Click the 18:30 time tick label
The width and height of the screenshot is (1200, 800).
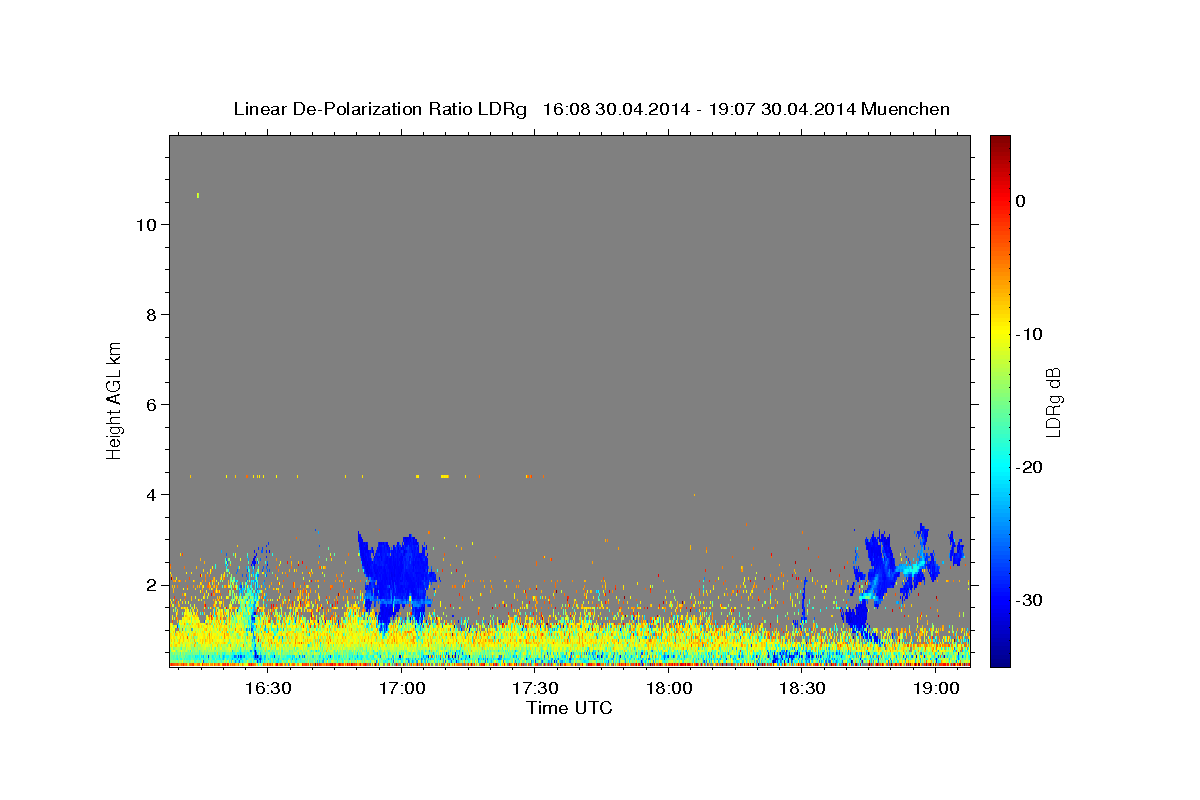802,688
